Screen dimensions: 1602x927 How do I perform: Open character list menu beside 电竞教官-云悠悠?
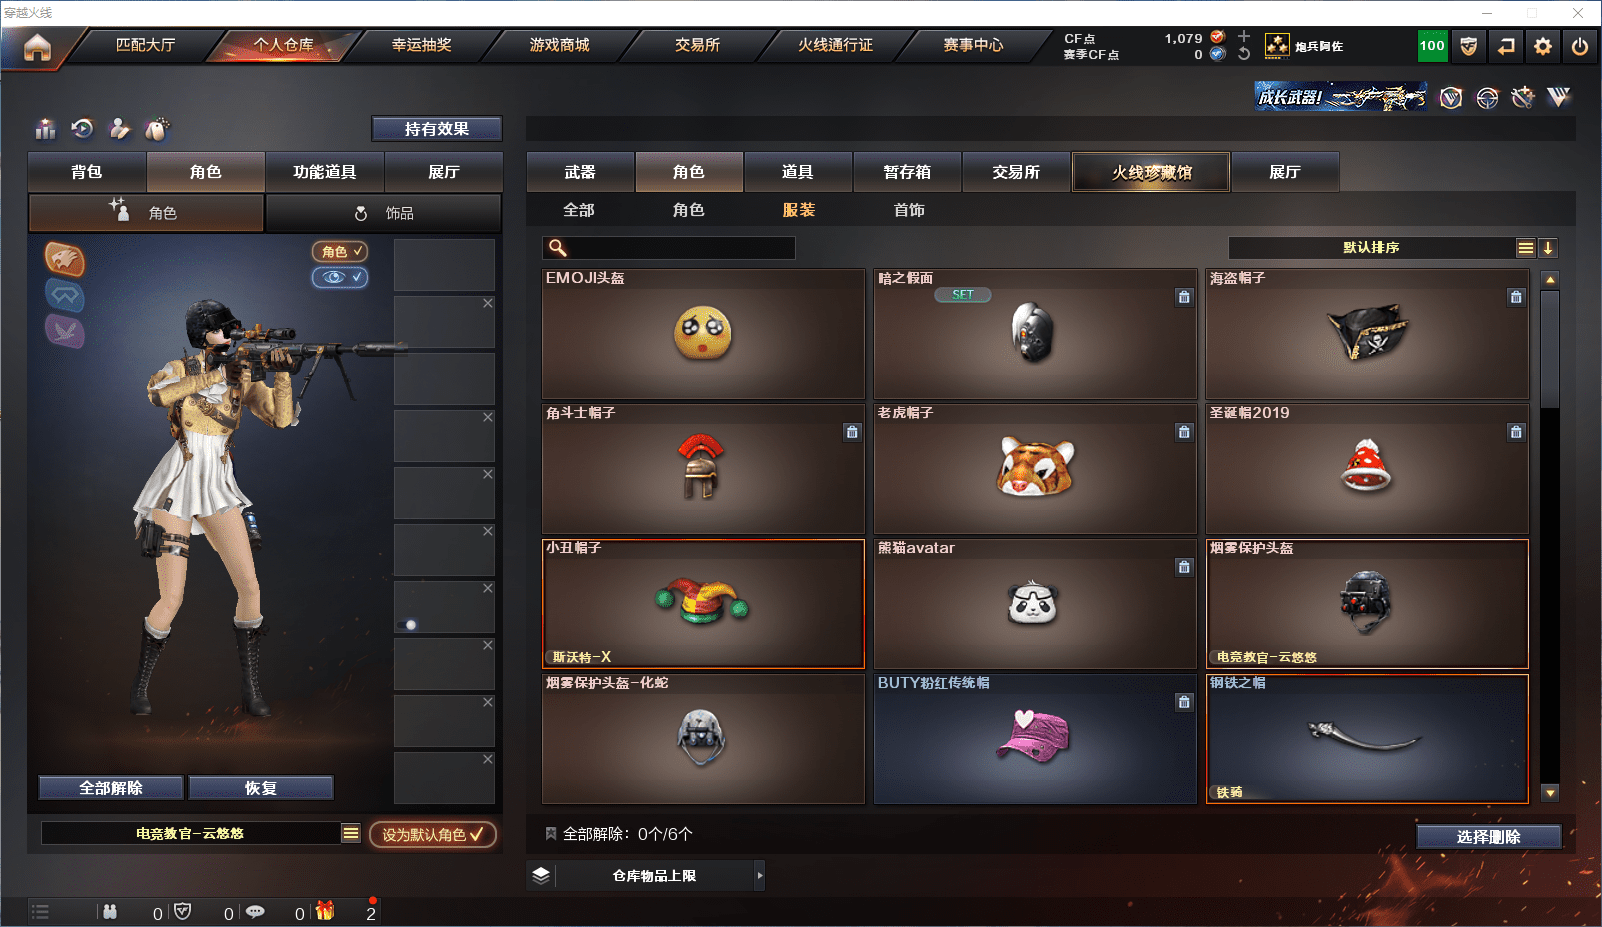351,833
